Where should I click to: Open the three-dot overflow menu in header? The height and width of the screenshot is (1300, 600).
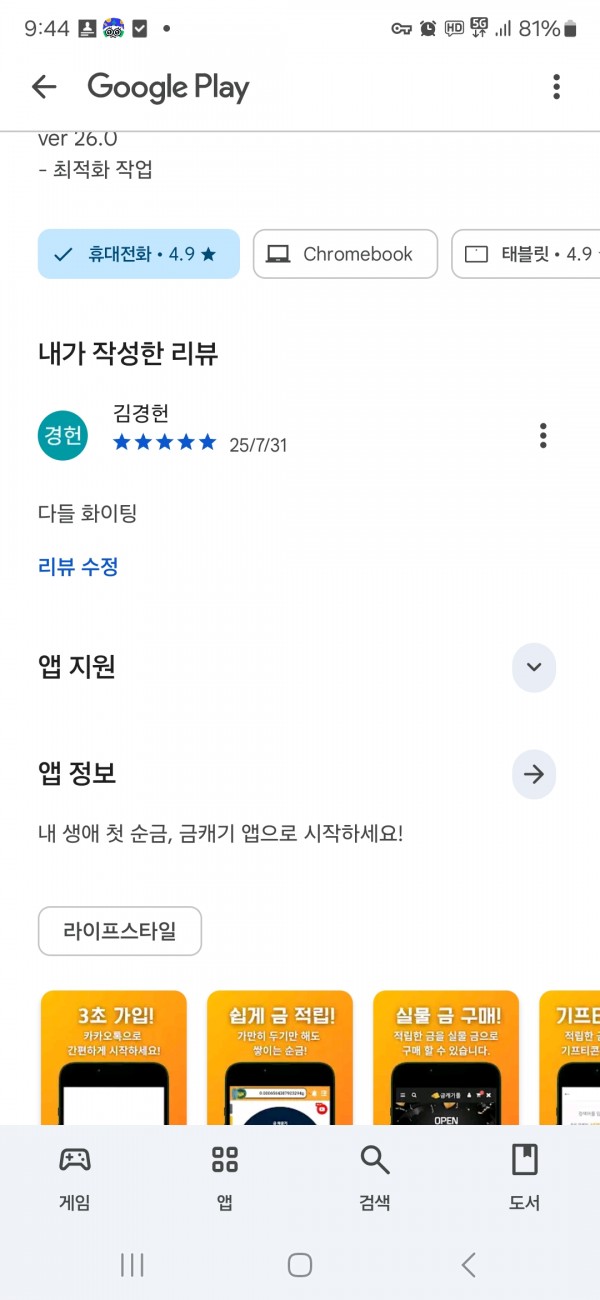557,87
